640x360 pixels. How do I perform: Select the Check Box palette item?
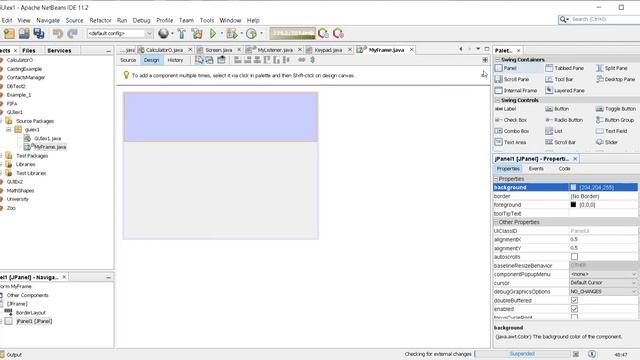point(511,120)
